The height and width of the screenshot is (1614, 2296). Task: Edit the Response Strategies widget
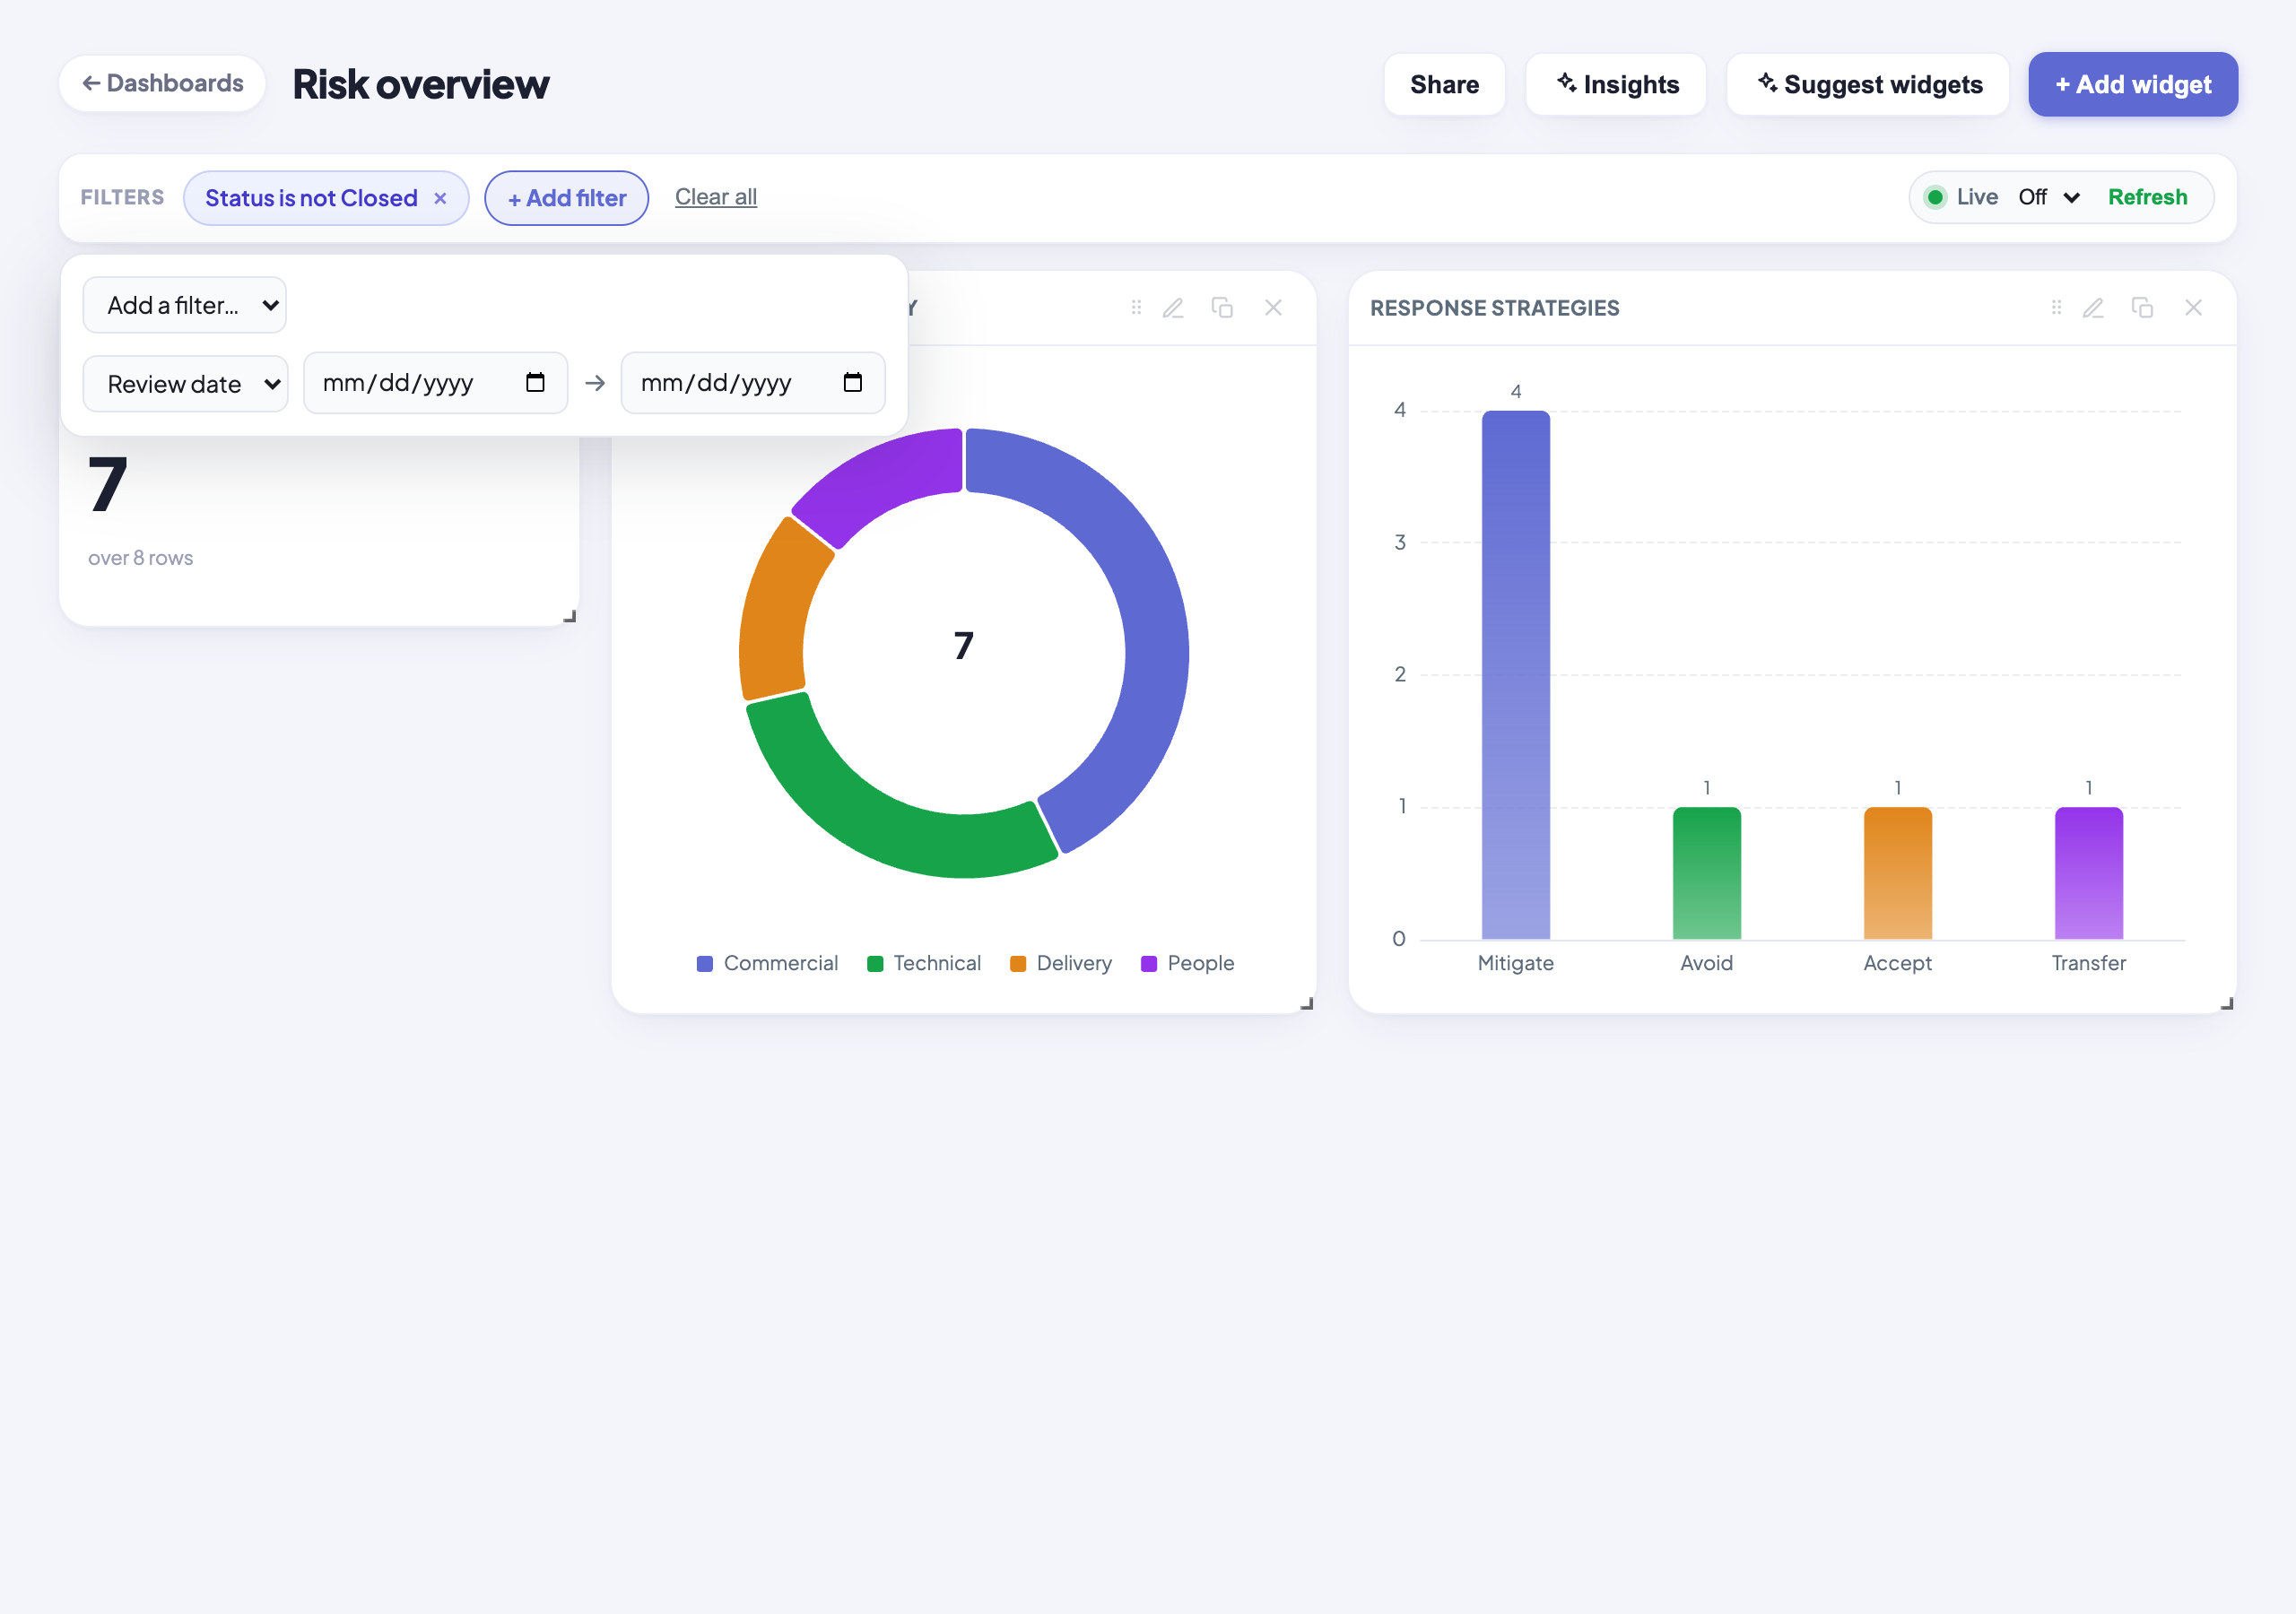[x=2093, y=308]
